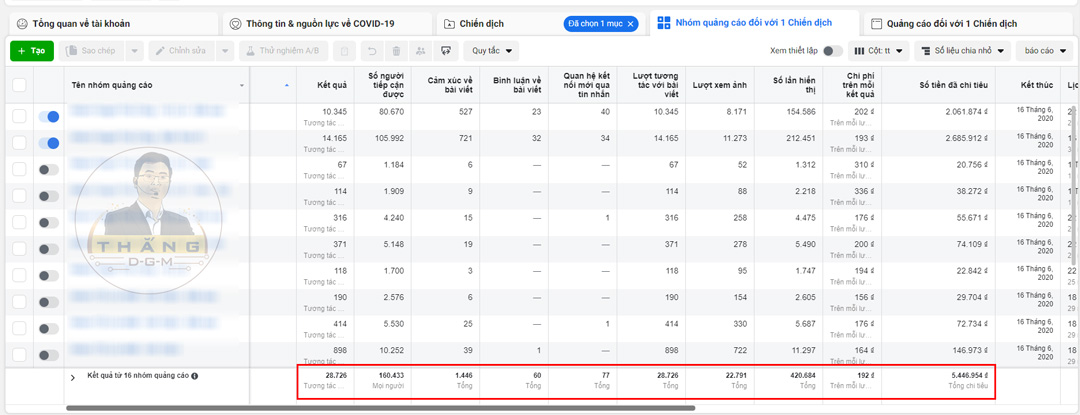Viewport: 1080px width, 415px height.
Task: Select Nhóm quảng cáo đối với 1 Chiến dịch tab
Action: coord(752,23)
